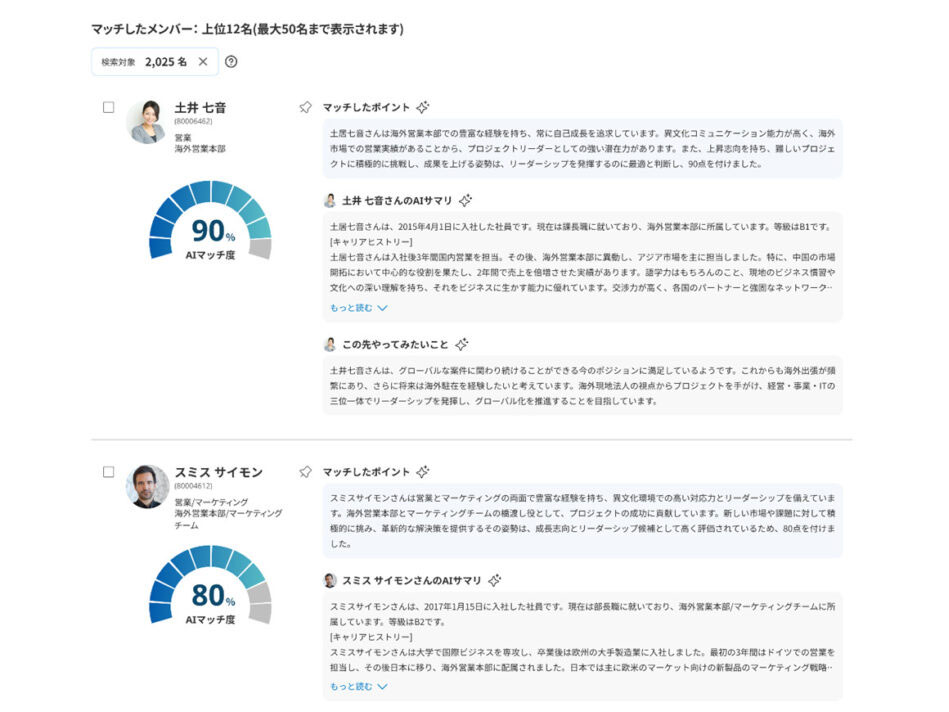Click sparkle icon next to second マッチしたポイント

pyautogui.click(x=423, y=471)
